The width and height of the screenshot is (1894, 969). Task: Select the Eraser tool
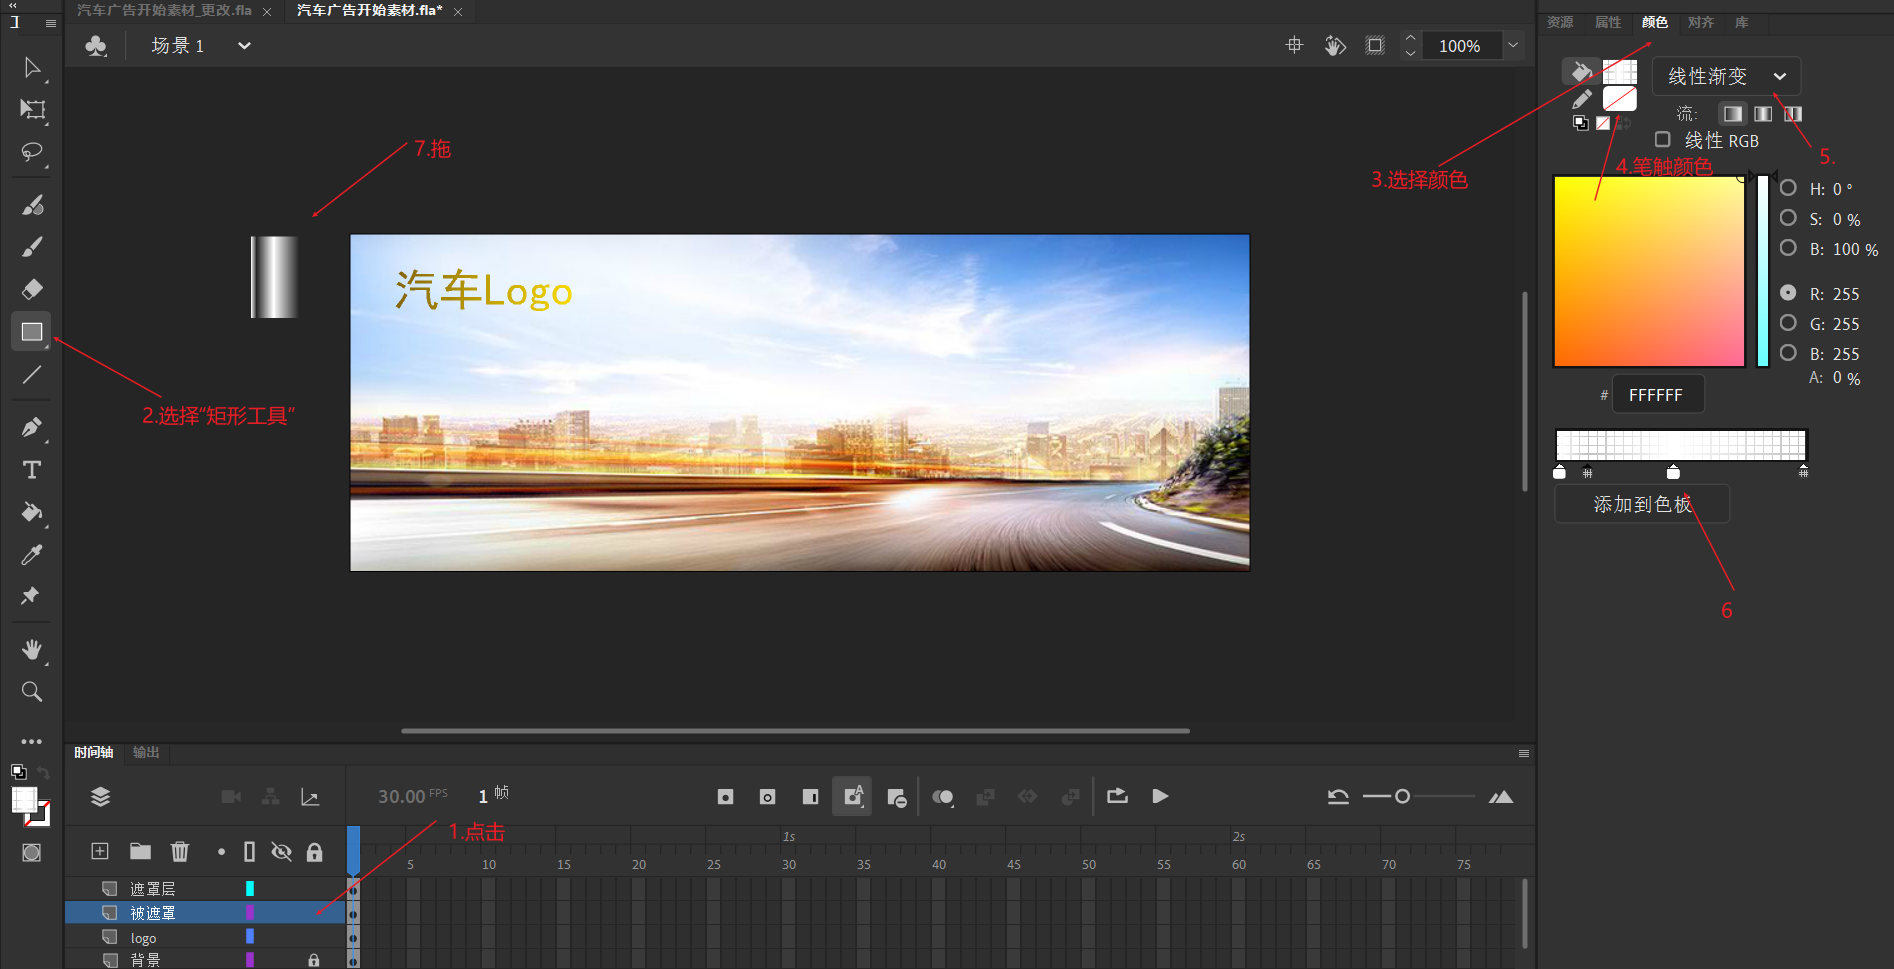pos(32,289)
